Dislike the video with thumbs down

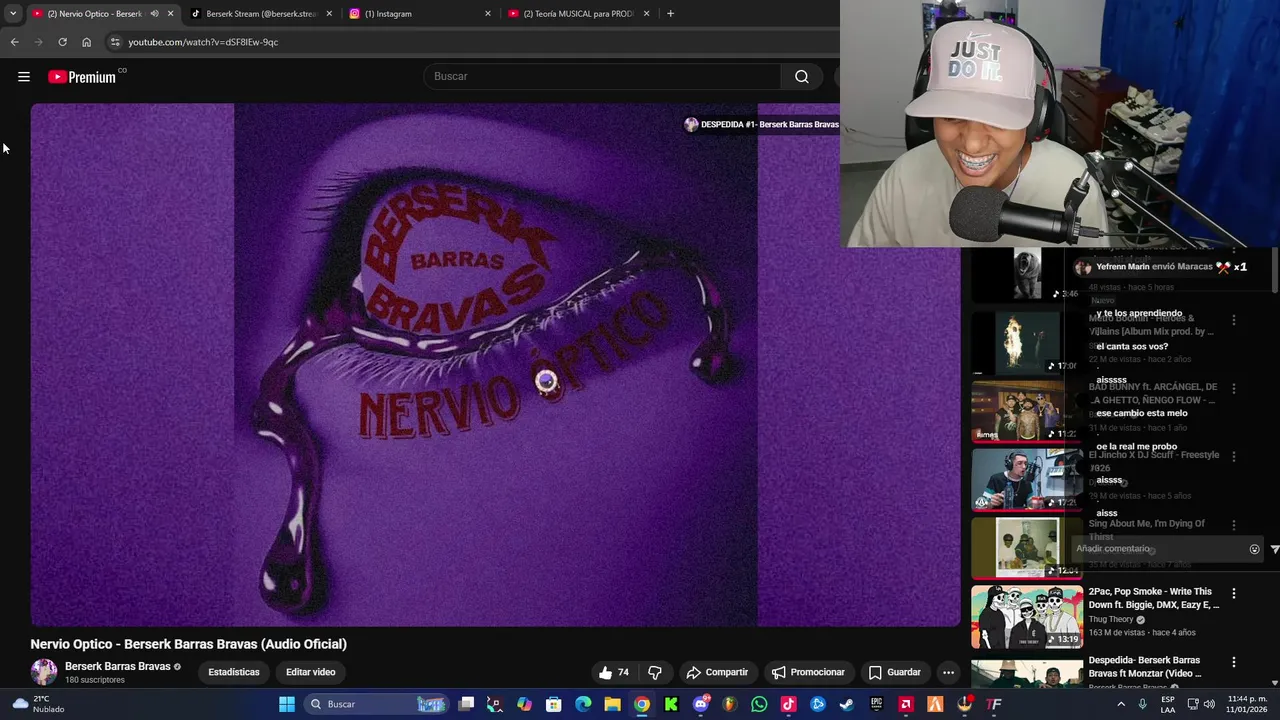click(x=655, y=672)
